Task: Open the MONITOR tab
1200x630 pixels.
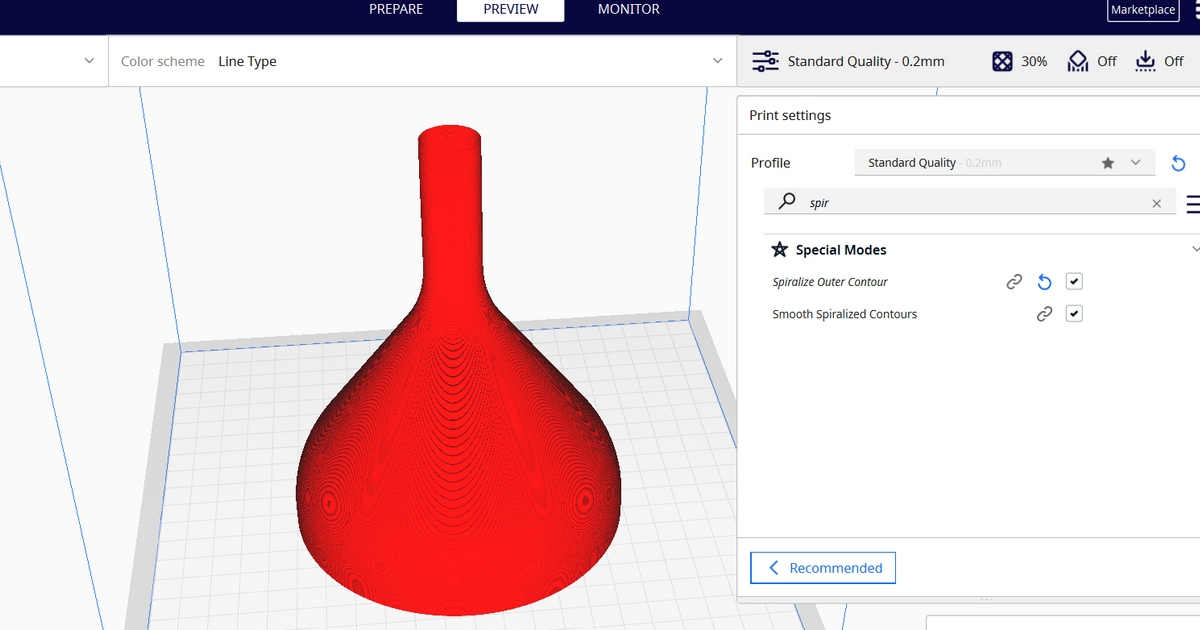Action: click(x=628, y=9)
